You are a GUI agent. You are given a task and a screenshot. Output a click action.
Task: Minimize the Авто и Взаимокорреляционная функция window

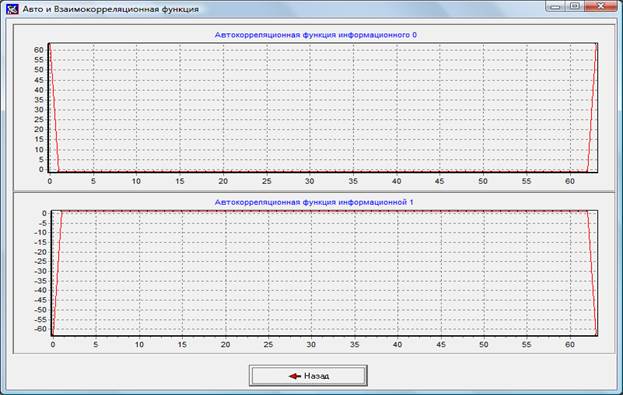click(555, 6)
